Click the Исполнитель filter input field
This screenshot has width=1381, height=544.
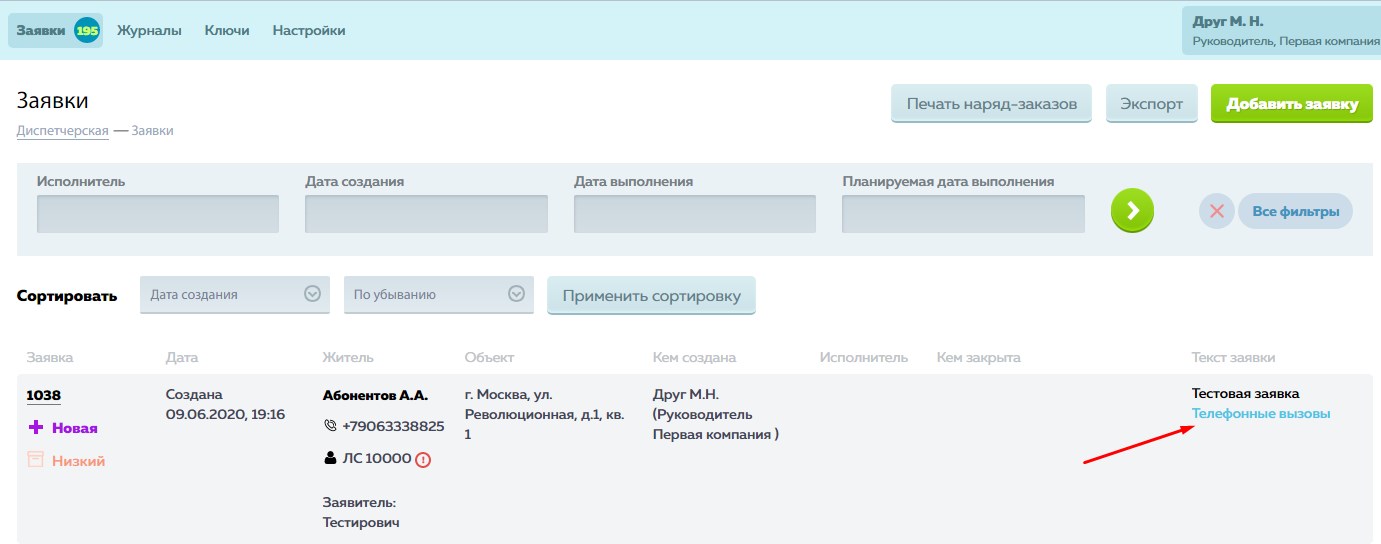pyautogui.click(x=158, y=214)
